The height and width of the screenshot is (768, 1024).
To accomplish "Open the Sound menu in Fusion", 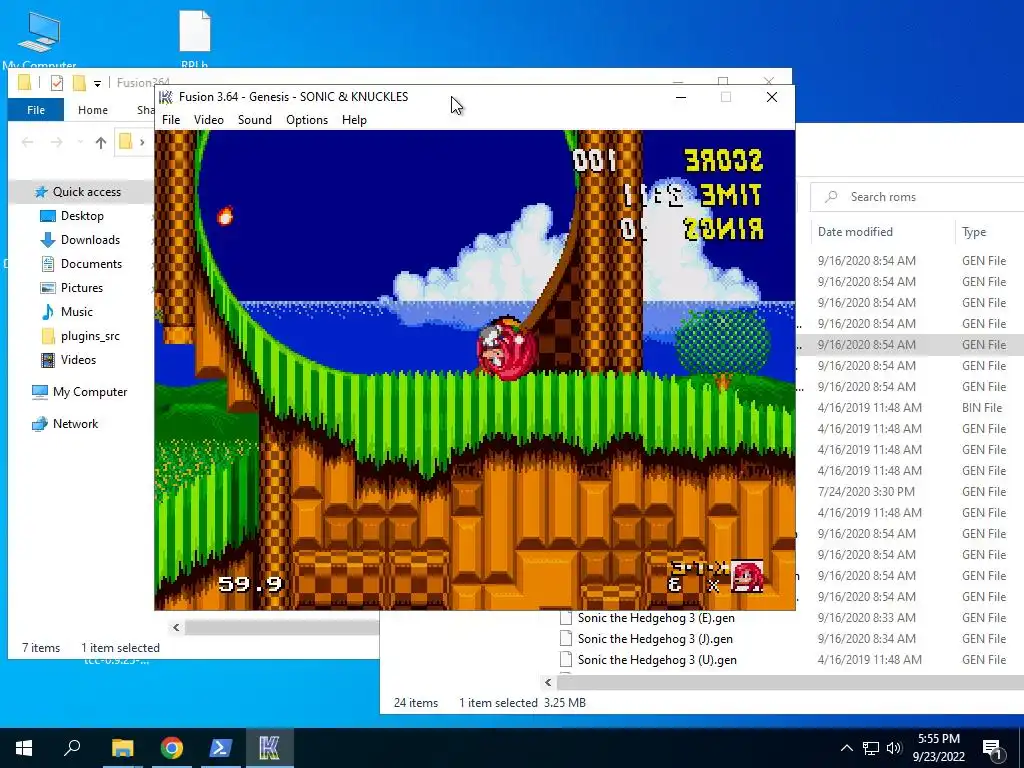I will coord(255,120).
